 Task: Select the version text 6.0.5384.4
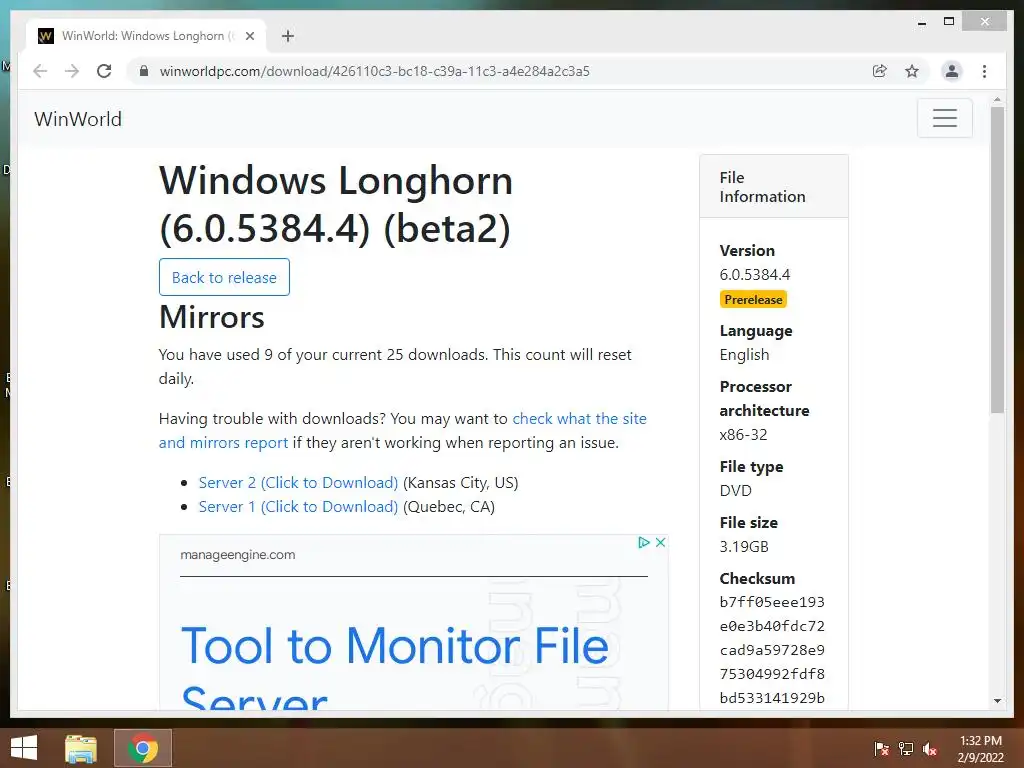click(754, 274)
